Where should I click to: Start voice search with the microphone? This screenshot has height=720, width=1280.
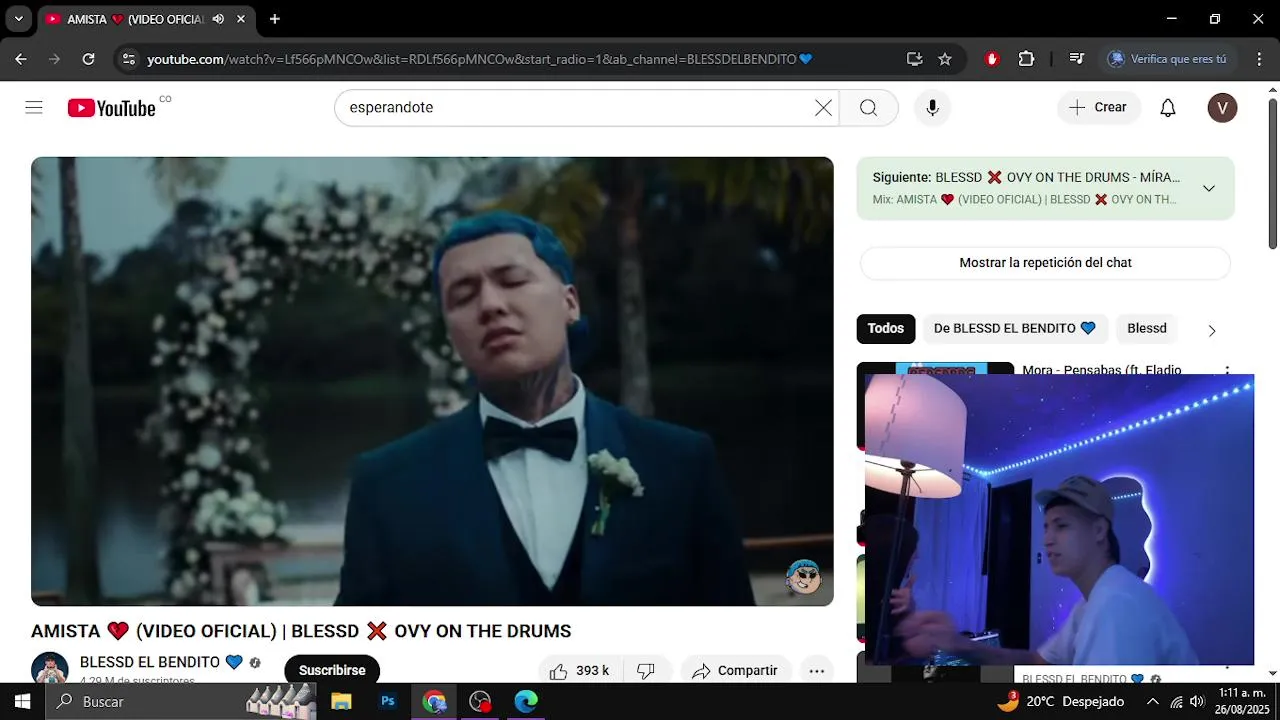coord(932,108)
